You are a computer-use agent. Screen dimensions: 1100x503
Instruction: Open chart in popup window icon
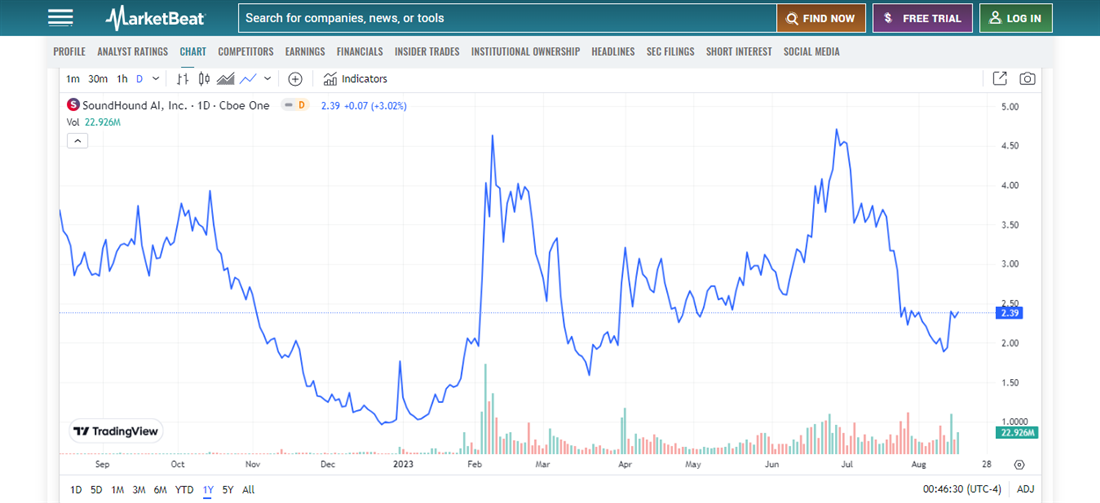point(999,79)
